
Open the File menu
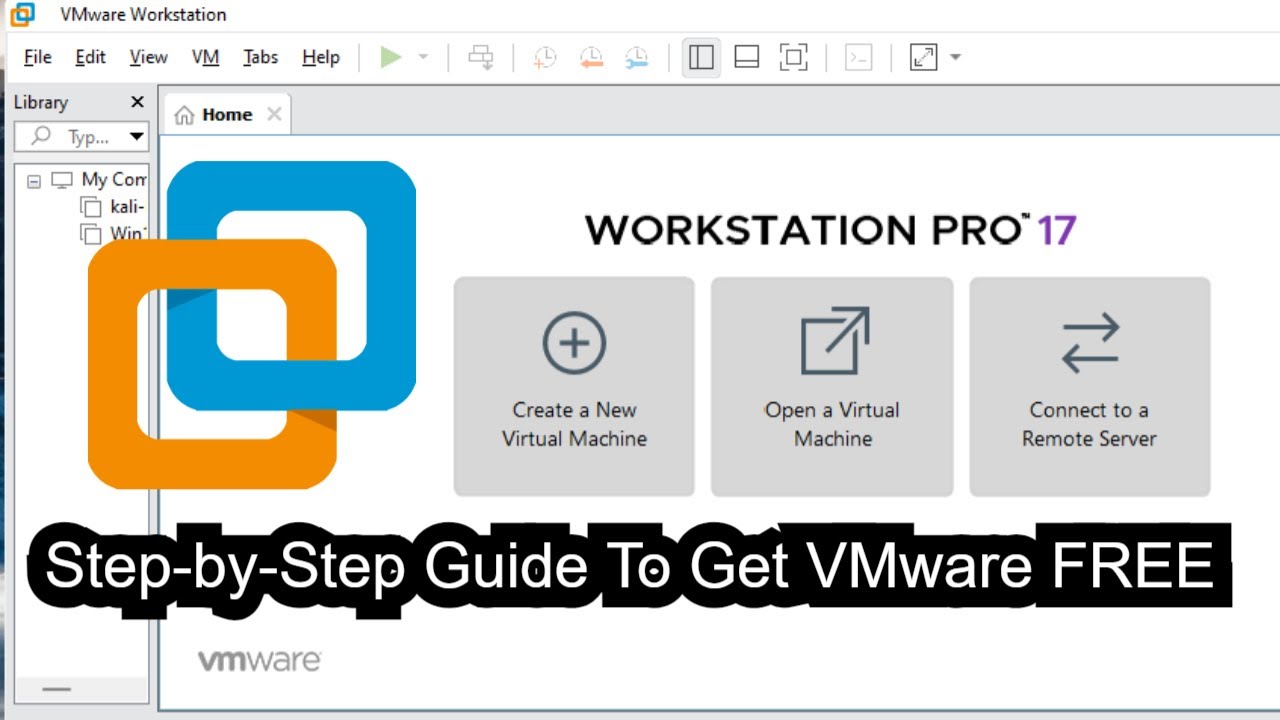[x=37, y=57]
